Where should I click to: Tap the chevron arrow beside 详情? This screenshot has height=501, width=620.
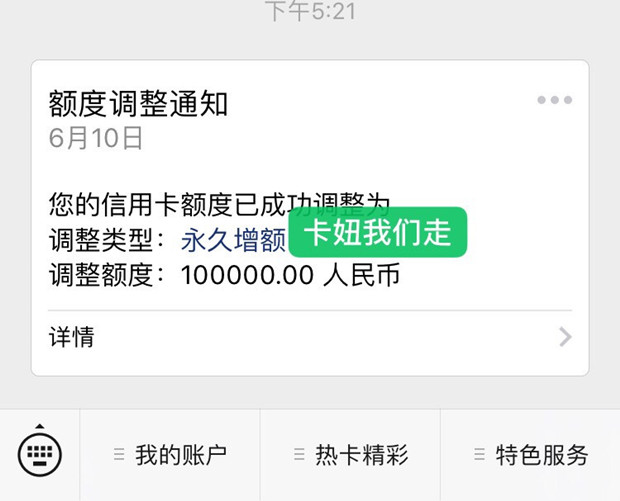tap(565, 337)
